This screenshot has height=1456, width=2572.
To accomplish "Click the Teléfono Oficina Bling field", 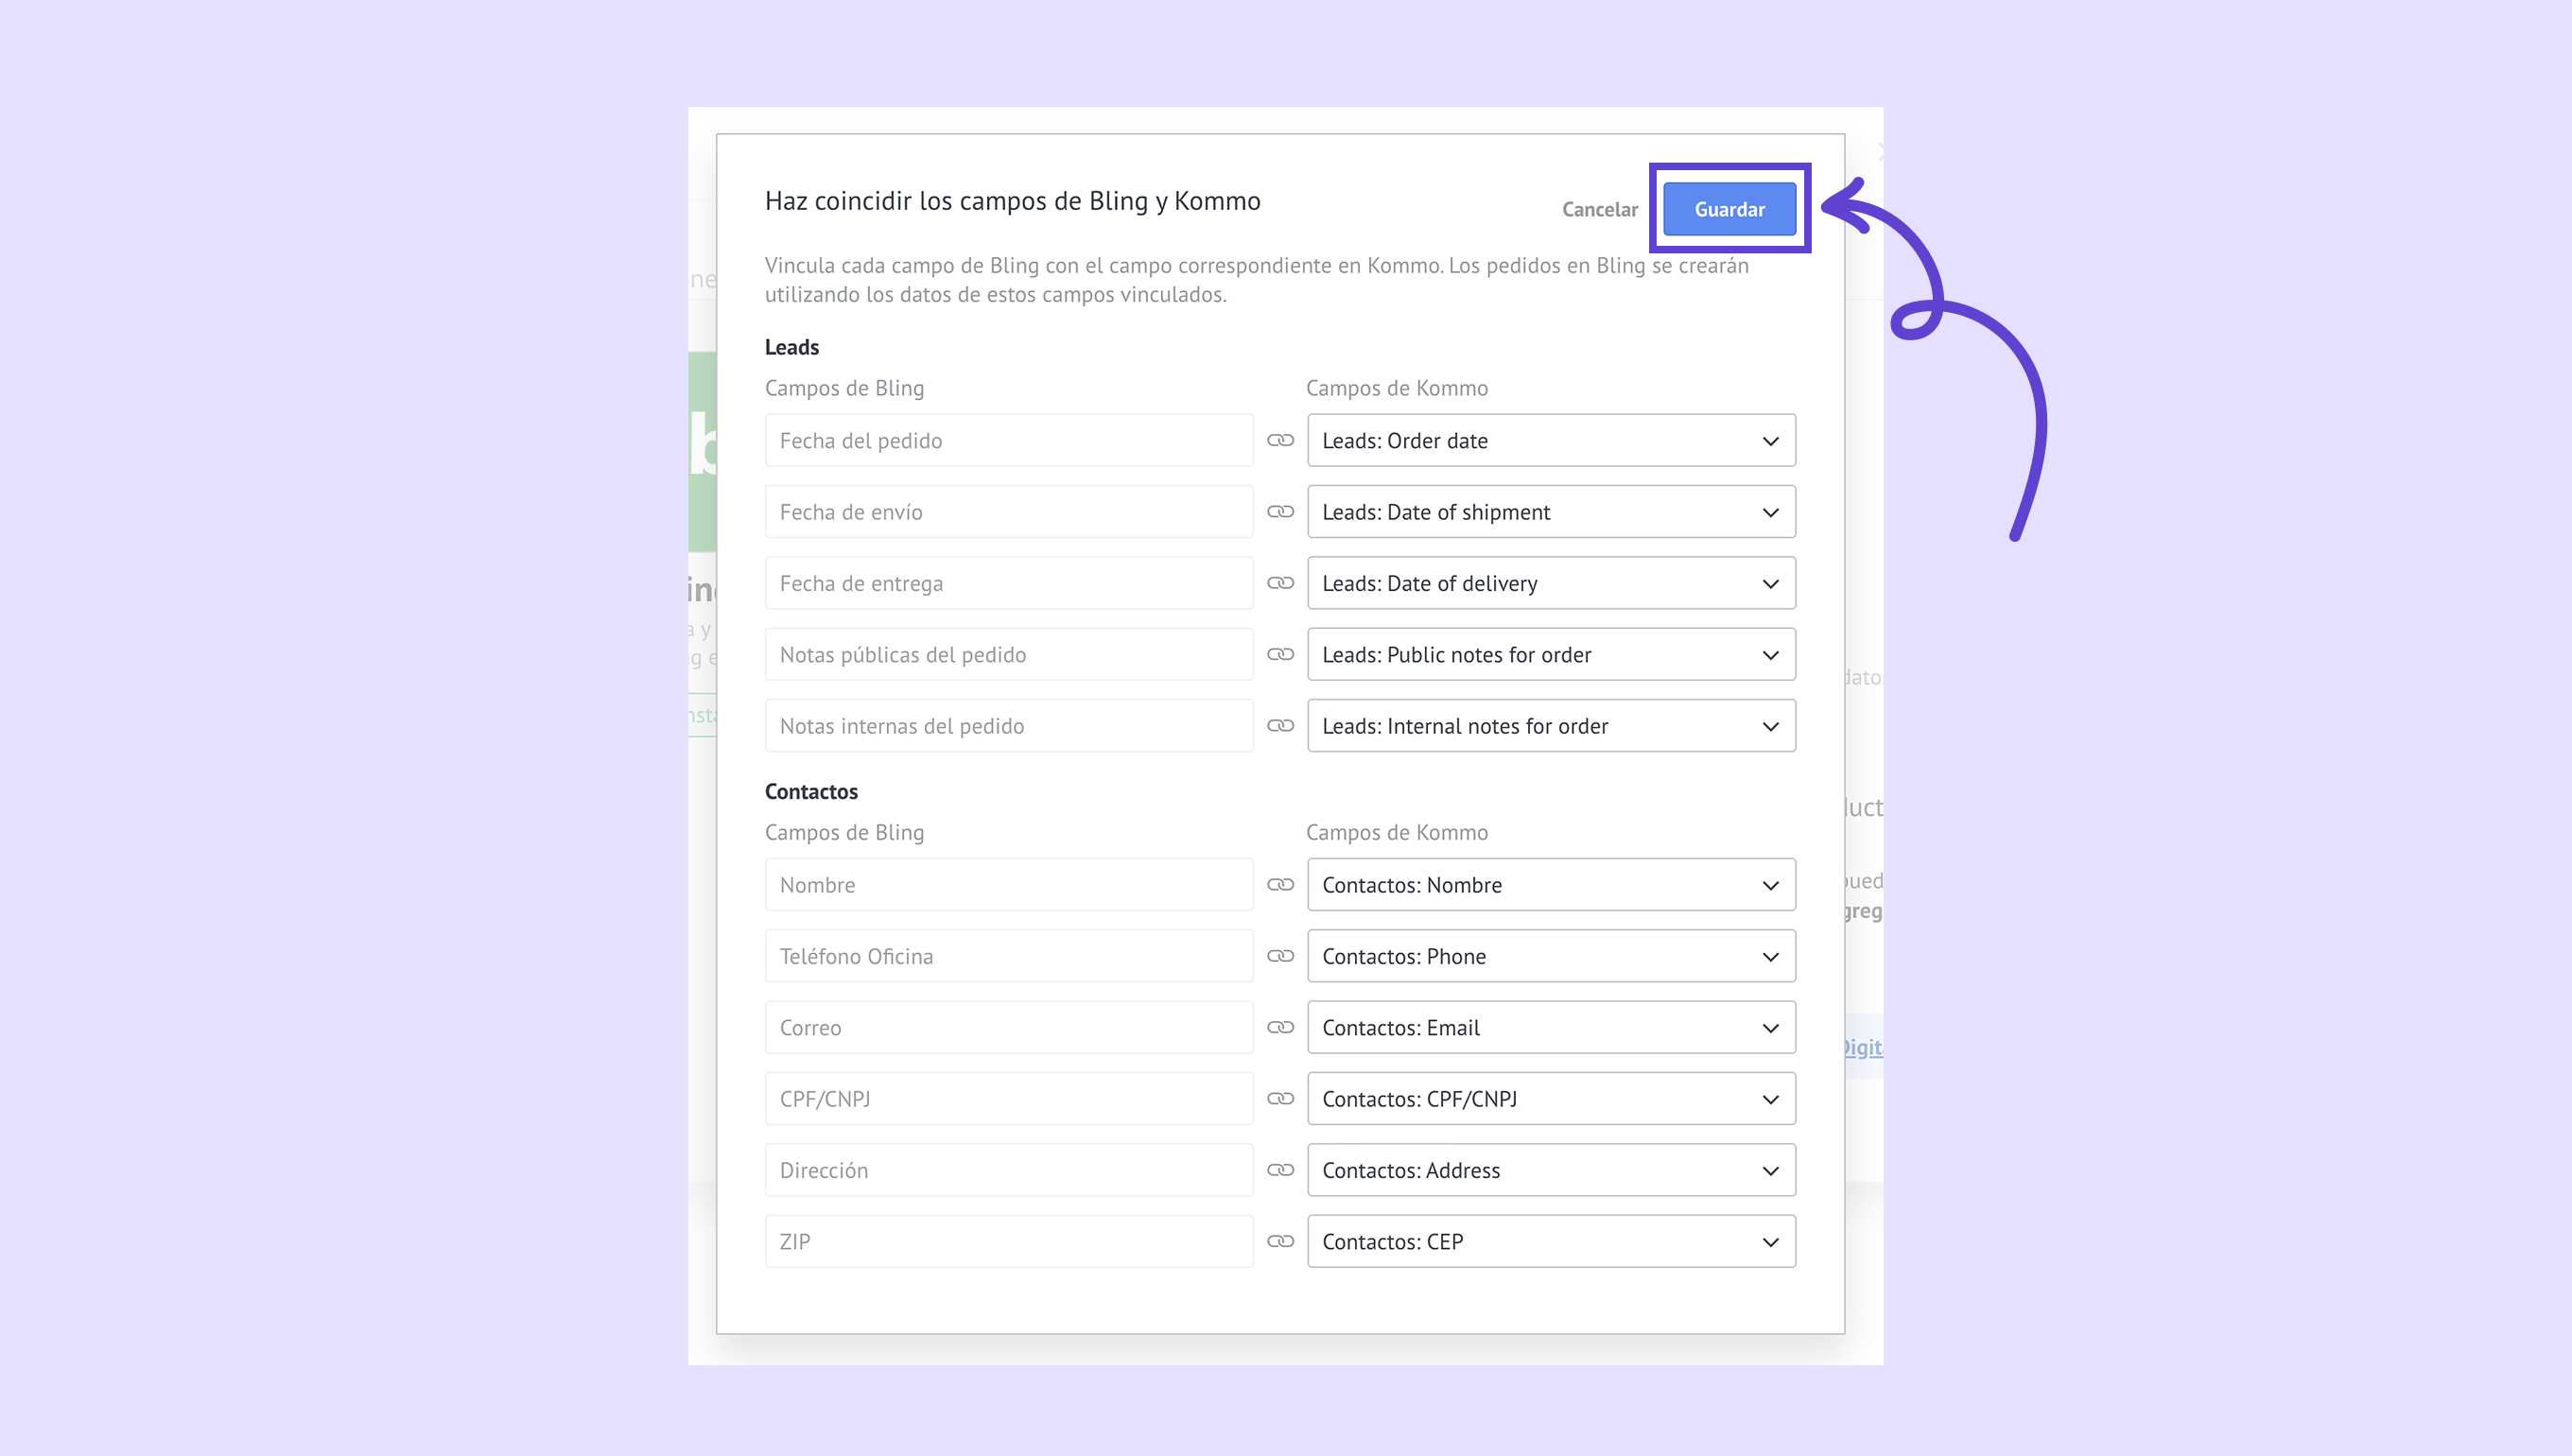I will tap(1008, 957).
